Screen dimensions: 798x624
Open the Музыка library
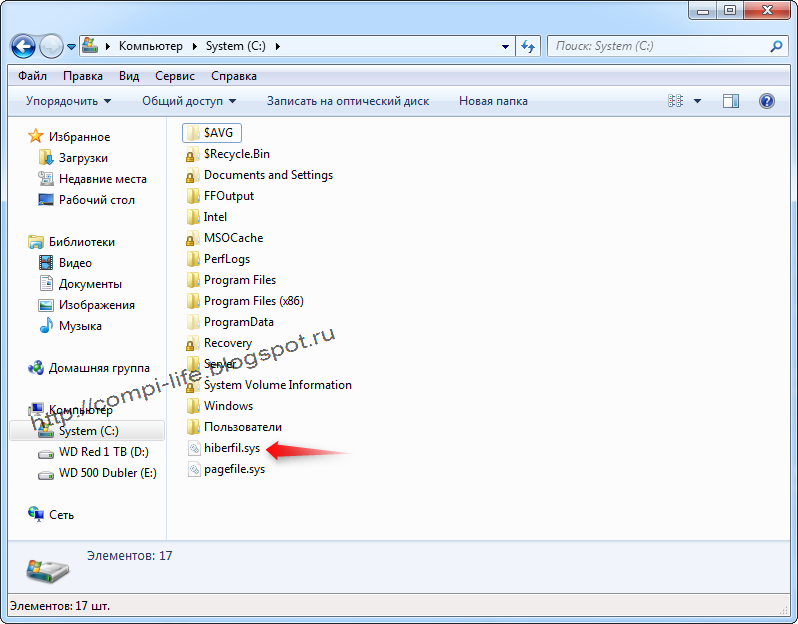(x=80, y=326)
